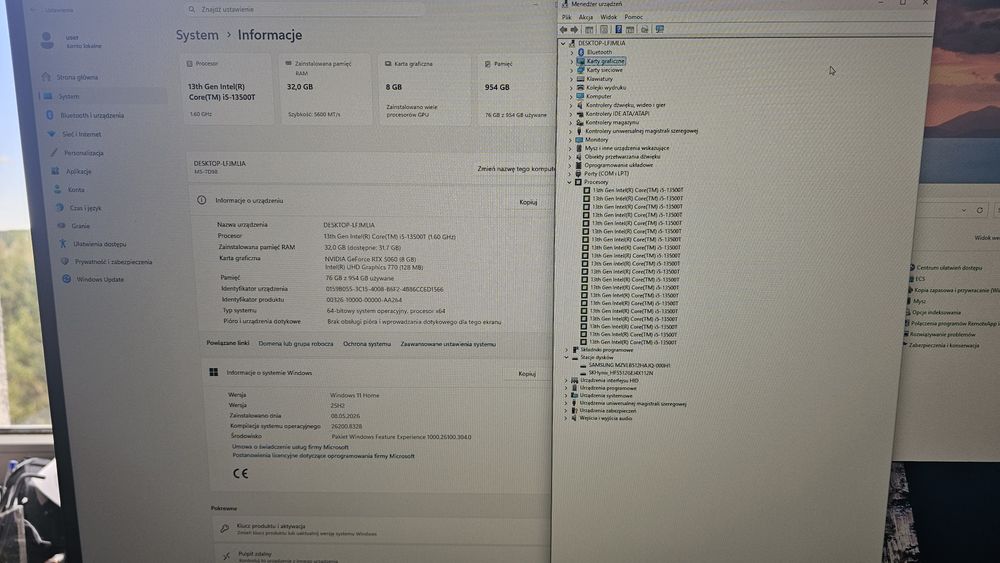Click Kopiuj next to Informacje o systemie Windows

coord(527,374)
